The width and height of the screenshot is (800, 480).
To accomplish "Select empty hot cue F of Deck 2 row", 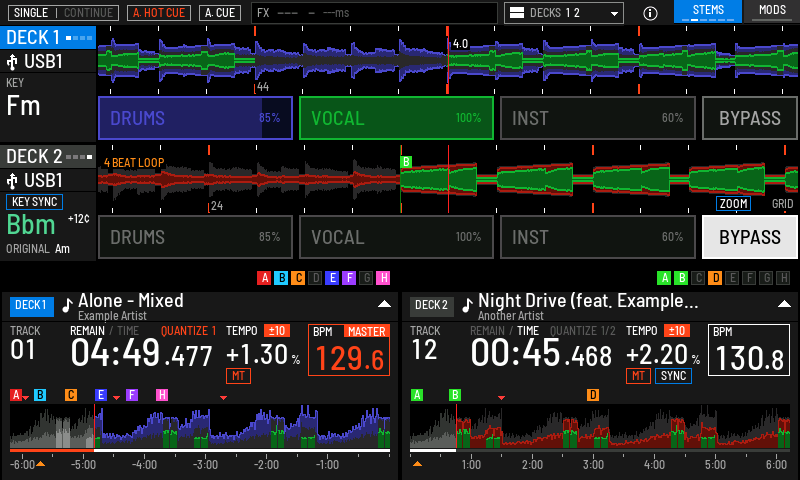I will click(749, 278).
